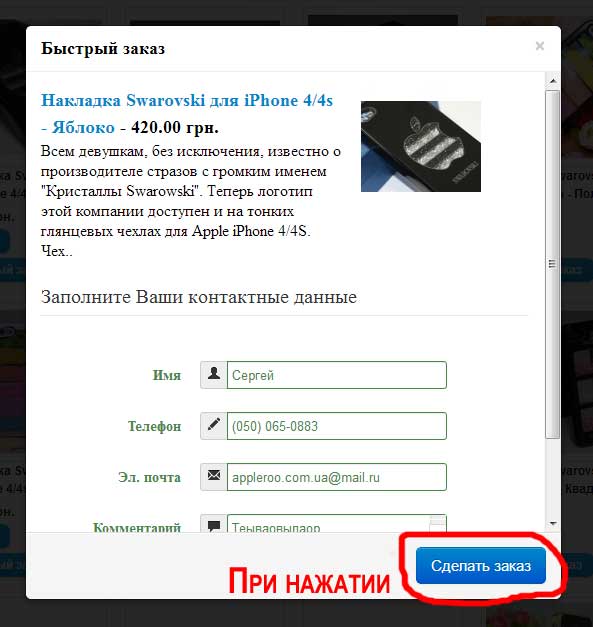
Task: Focus the Комментарий text area
Action: coord(337,523)
